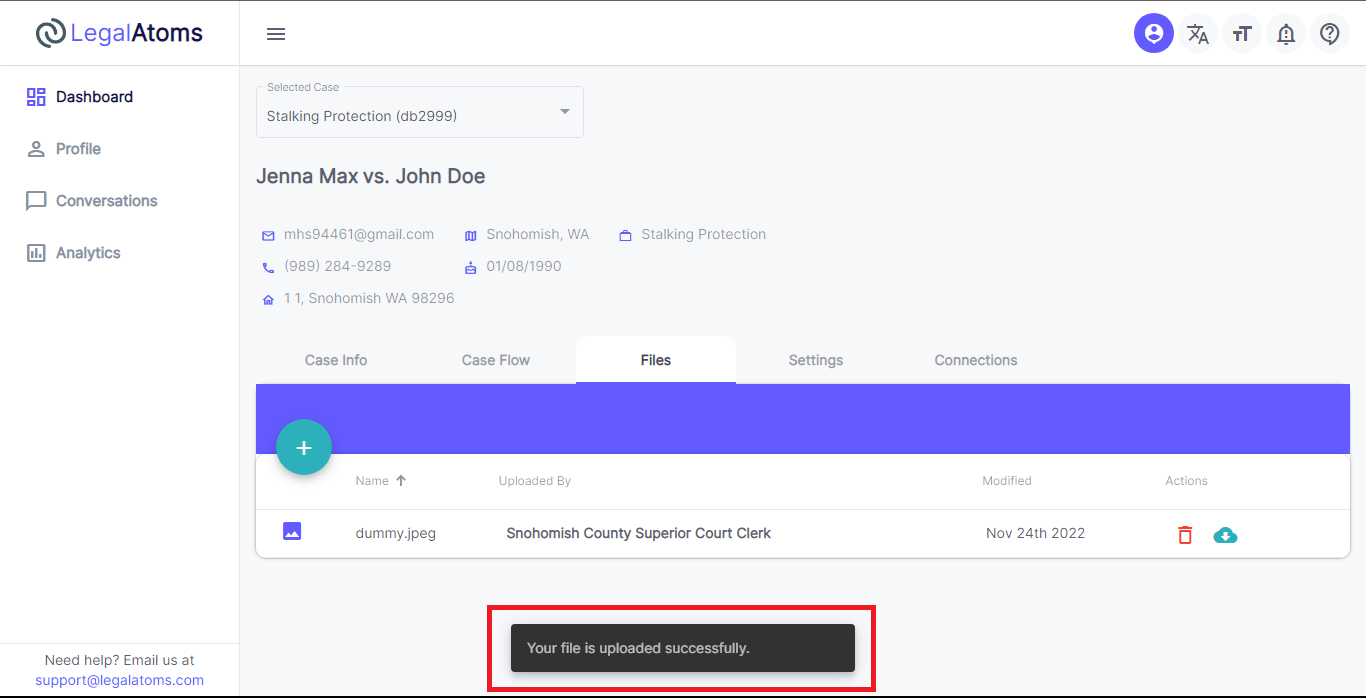Click the 01/08/1990 birth date

pyautogui.click(x=524, y=266)
